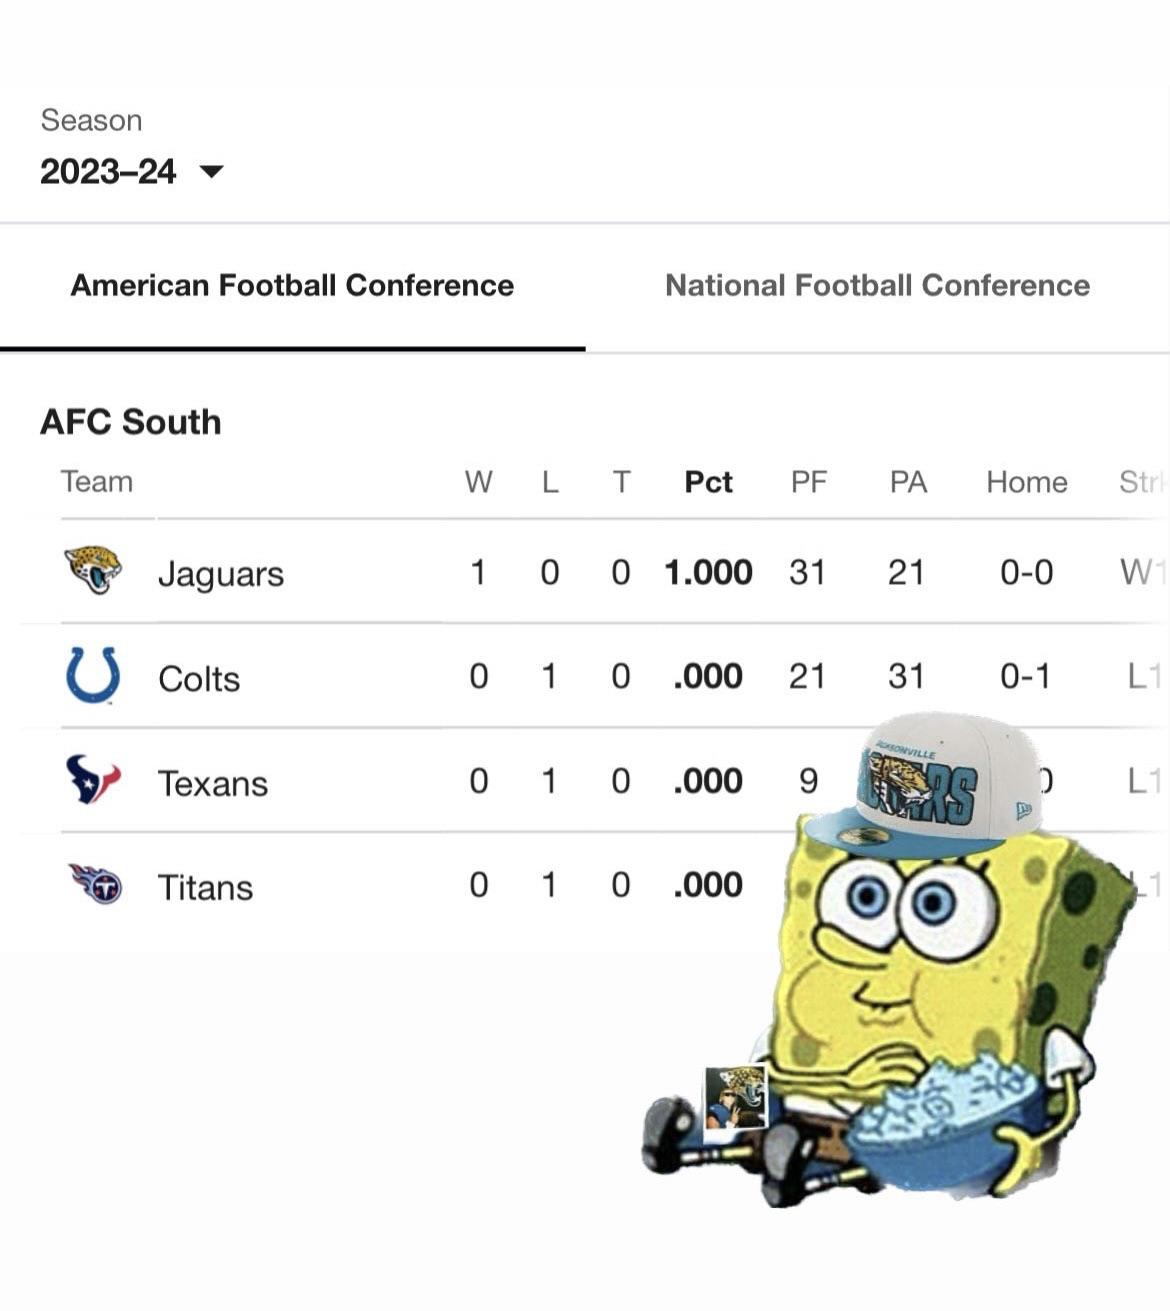Click the Jaguars team logo icon

click(93, 570)
